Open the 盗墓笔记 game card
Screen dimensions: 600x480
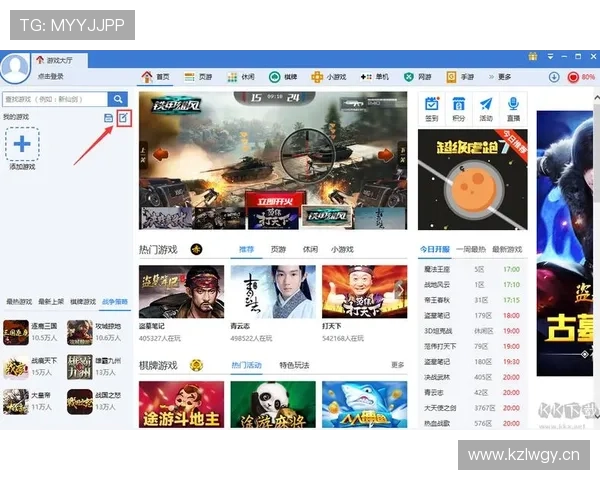click(x=181, y=292)
